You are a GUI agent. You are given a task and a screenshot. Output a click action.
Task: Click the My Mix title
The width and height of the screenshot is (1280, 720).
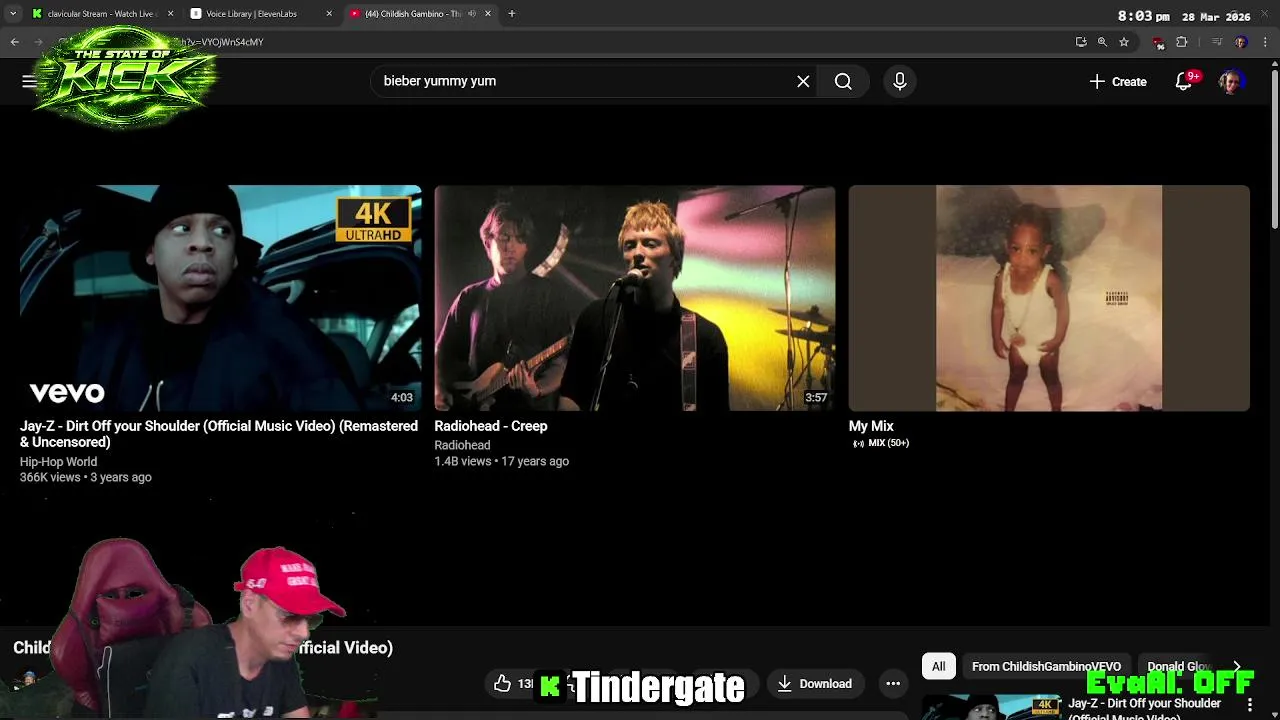(871, 426)
